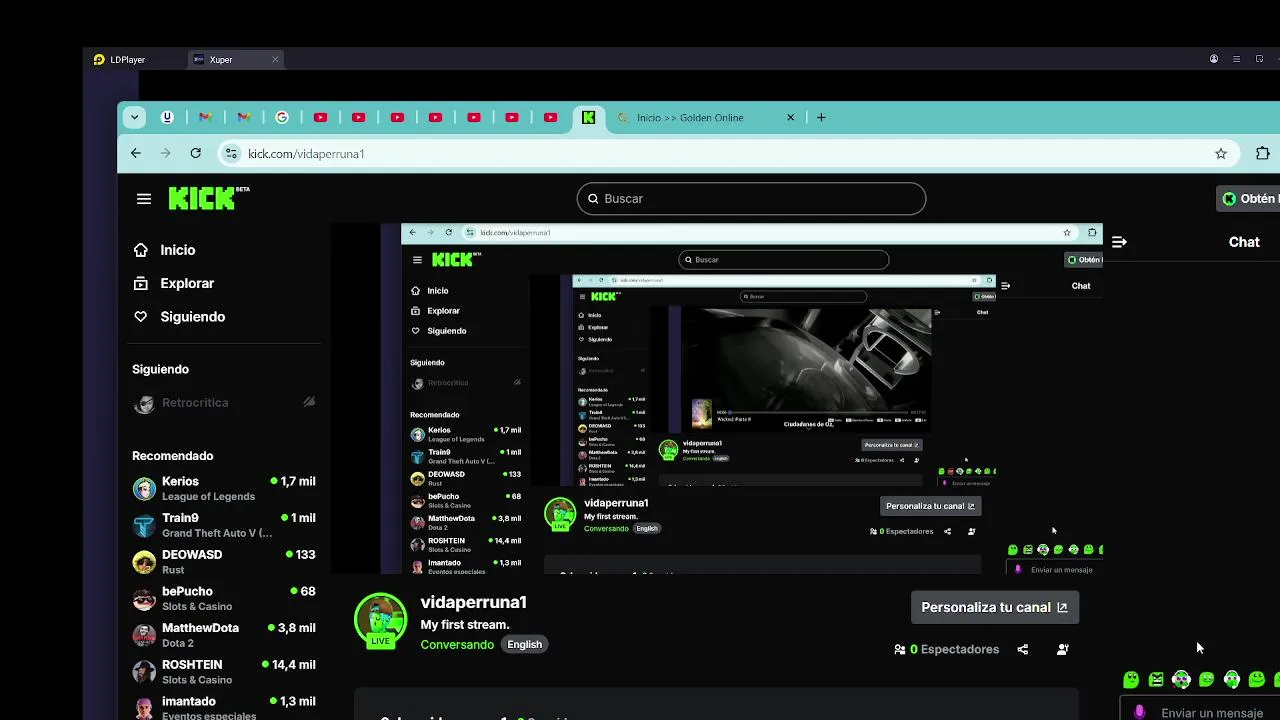
Task: Click Train9 channel avatar
Action: pyautogui.click(x=144, y=525)
